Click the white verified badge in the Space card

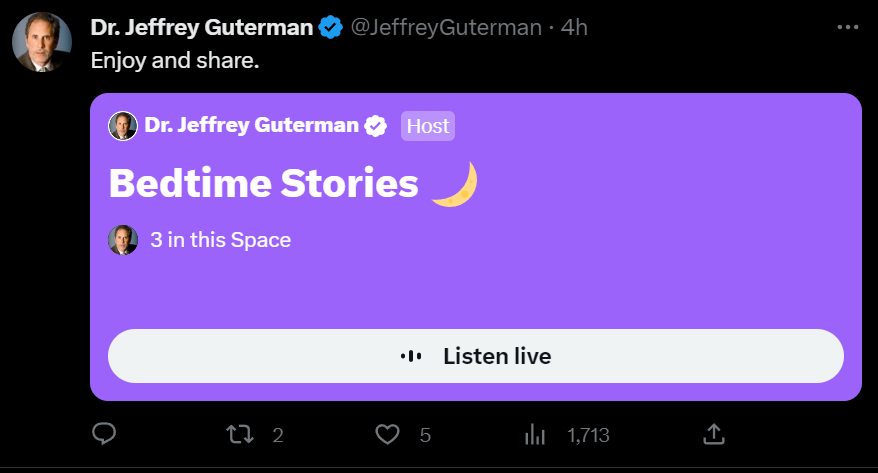coord(376,125)
